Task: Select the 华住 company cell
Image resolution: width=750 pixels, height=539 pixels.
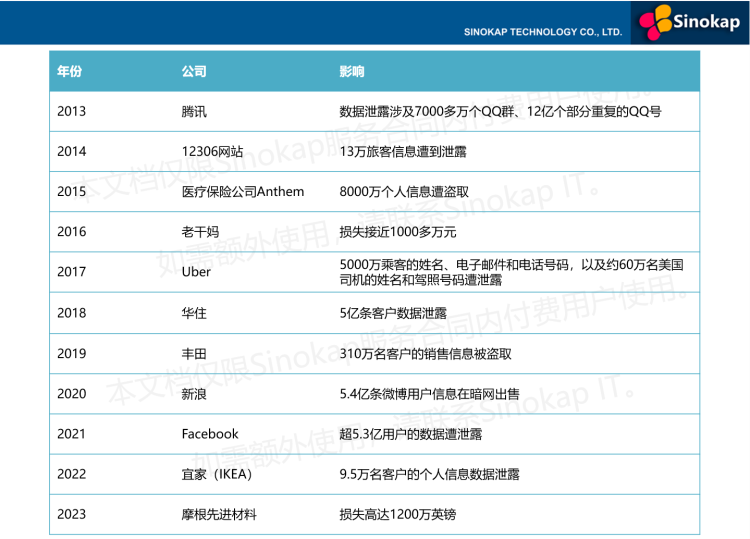Action: (x=194, y=313)
